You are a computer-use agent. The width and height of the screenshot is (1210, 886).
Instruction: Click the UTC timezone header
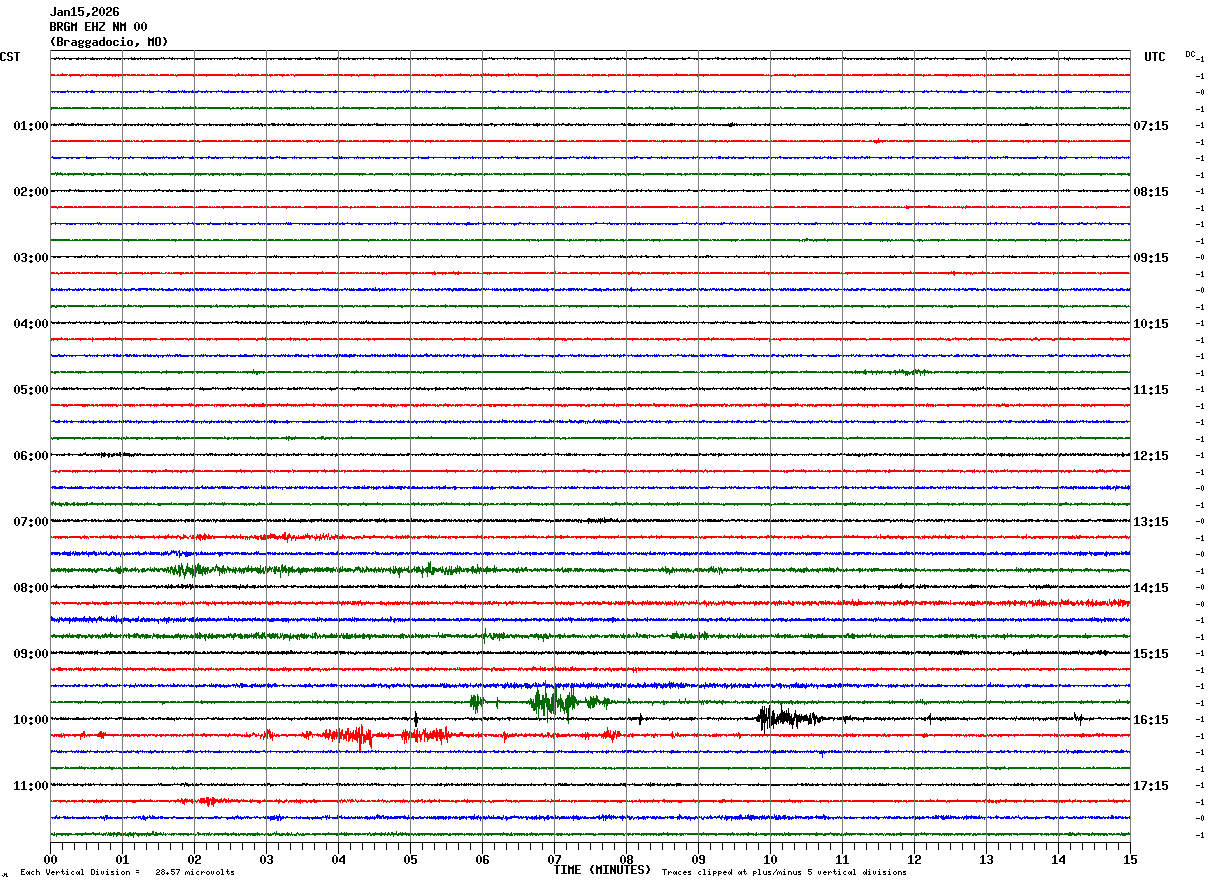(x=1155, y=57)
